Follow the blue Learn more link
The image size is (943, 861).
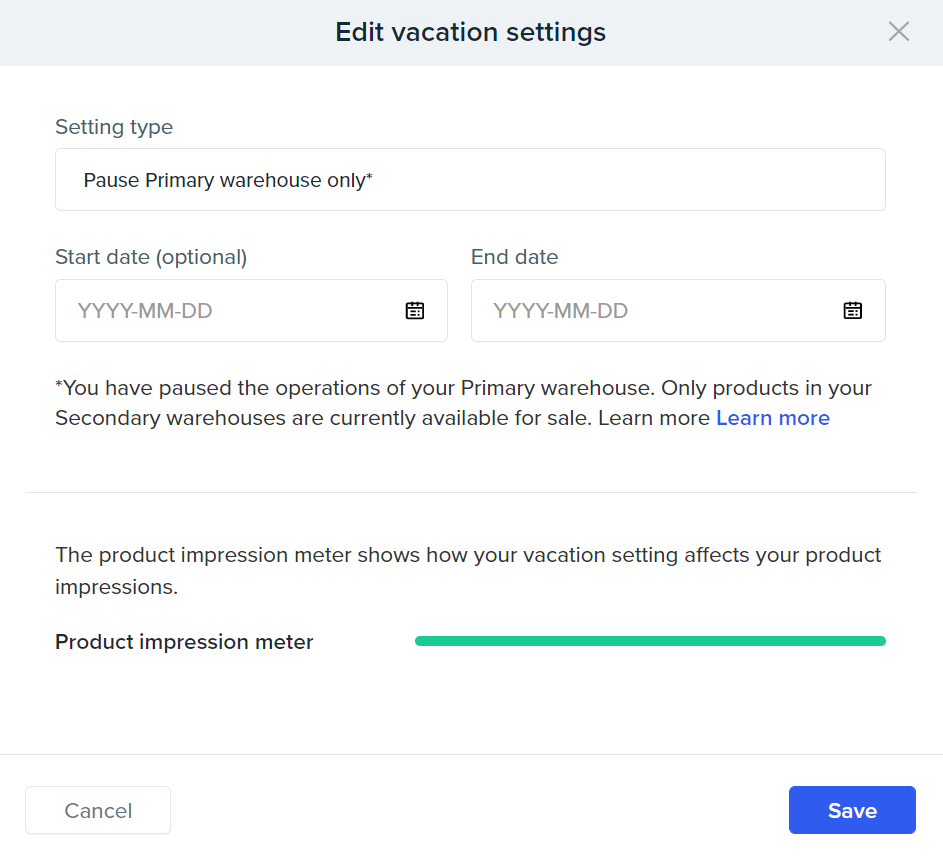773,418
